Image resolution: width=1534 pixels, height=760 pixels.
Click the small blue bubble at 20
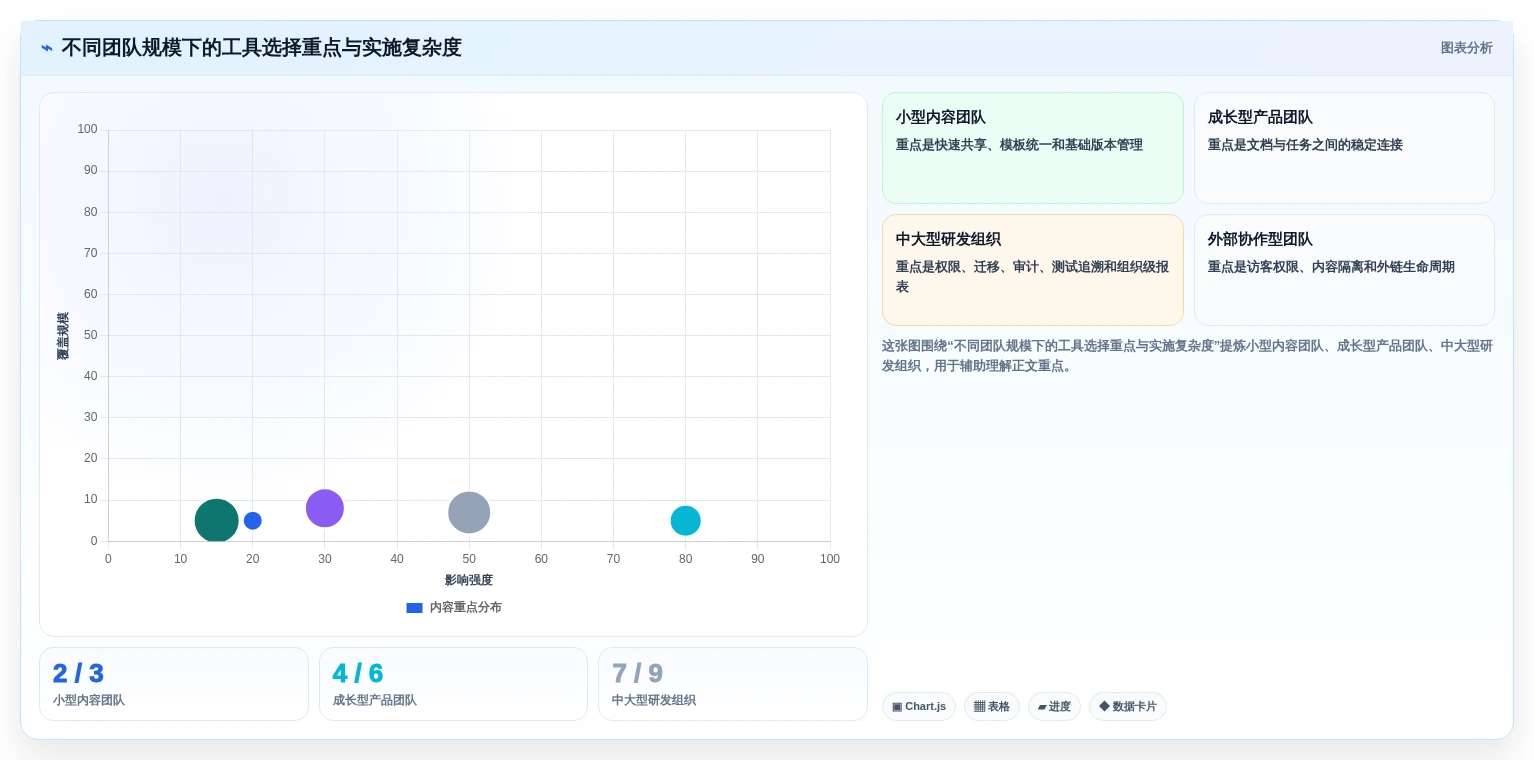(253, 520)
